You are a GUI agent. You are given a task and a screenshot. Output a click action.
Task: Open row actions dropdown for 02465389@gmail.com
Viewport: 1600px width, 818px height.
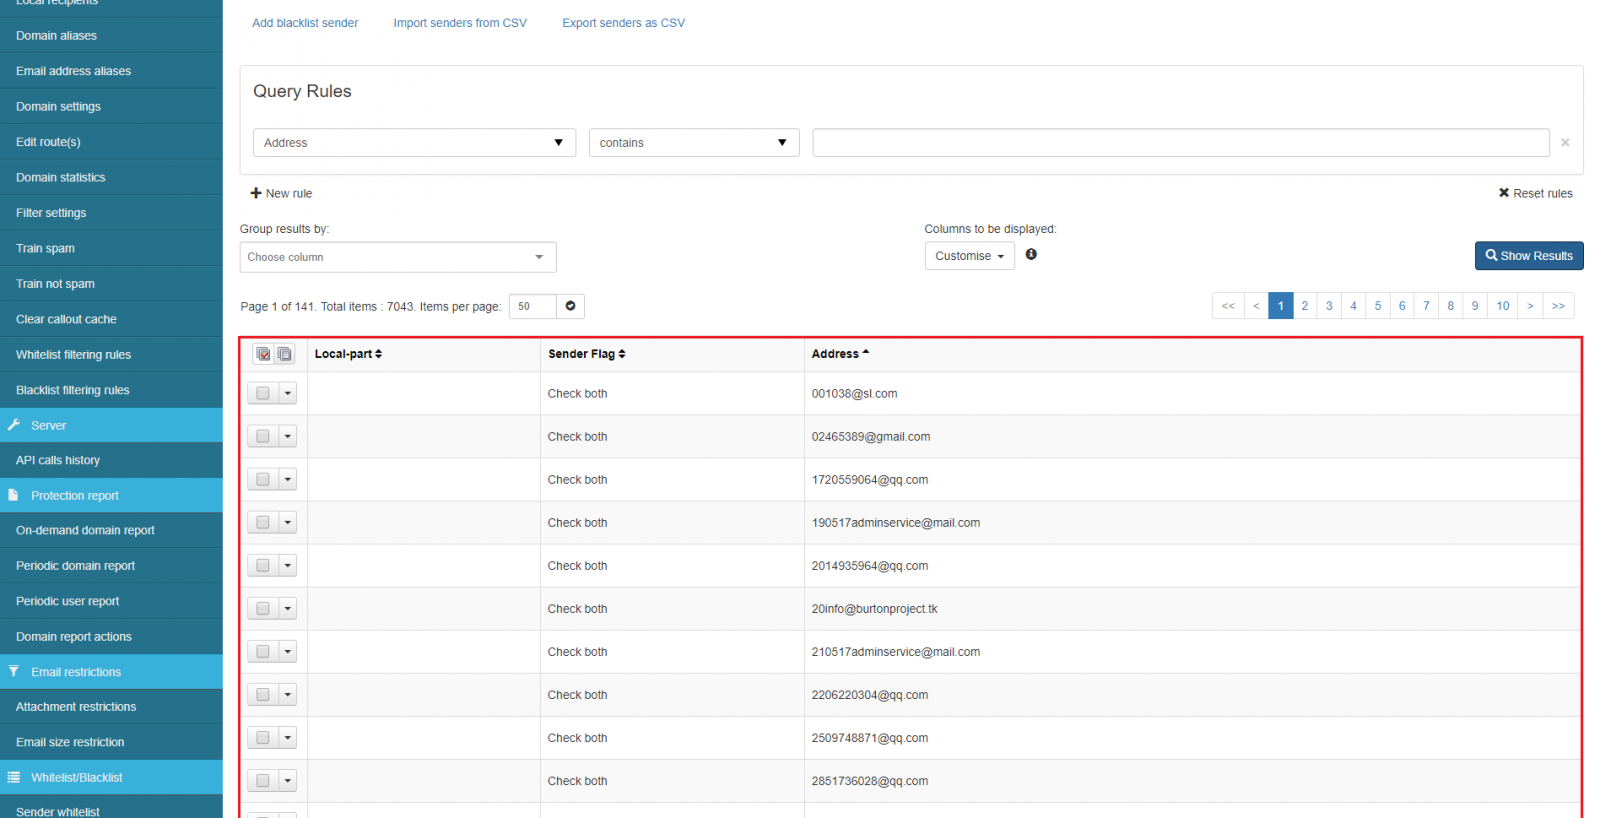point(288,437)
